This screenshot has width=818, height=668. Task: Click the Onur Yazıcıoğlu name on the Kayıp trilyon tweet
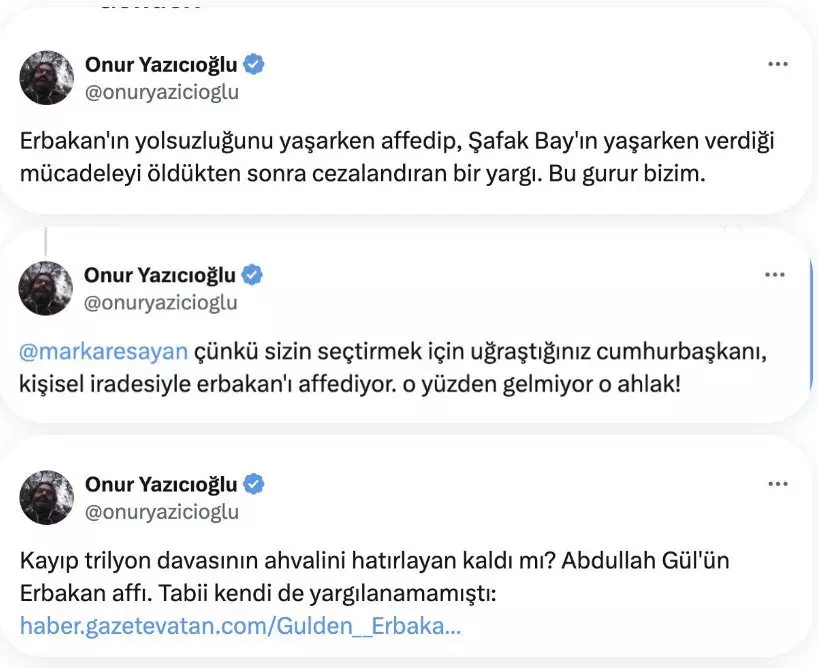[x=161, y=485]
